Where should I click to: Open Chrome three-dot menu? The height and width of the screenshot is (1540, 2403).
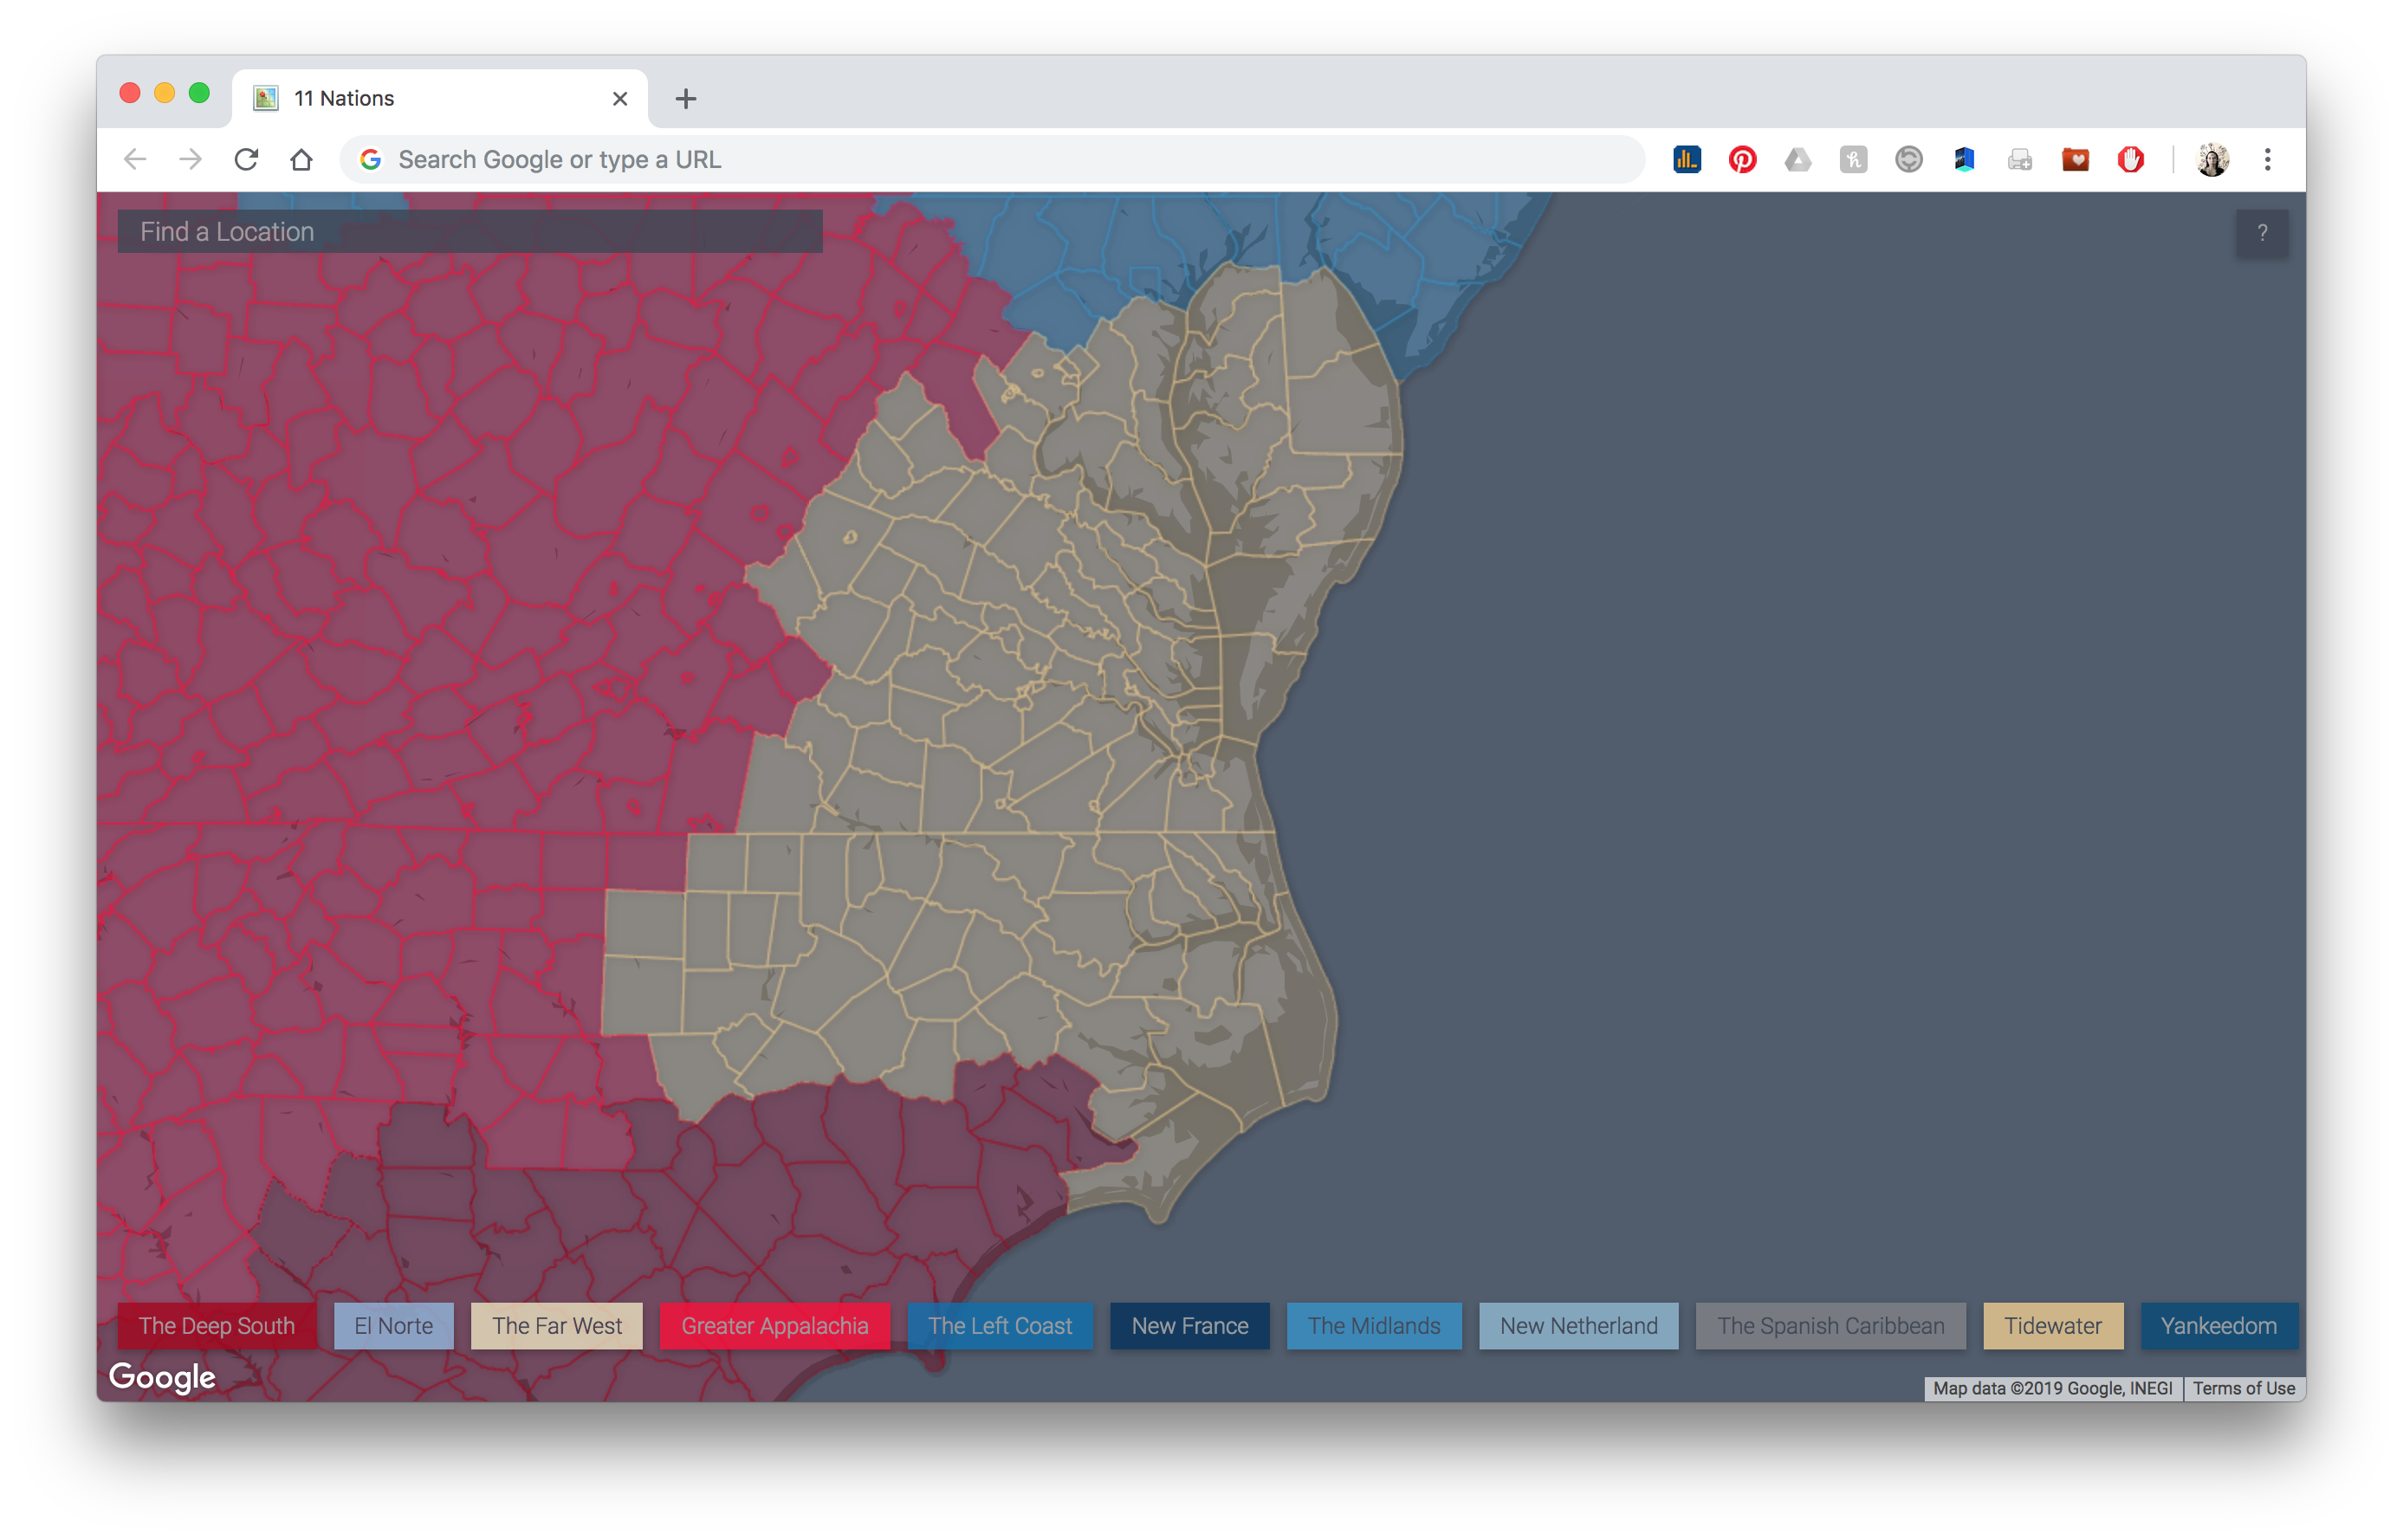click(2267, 160)
